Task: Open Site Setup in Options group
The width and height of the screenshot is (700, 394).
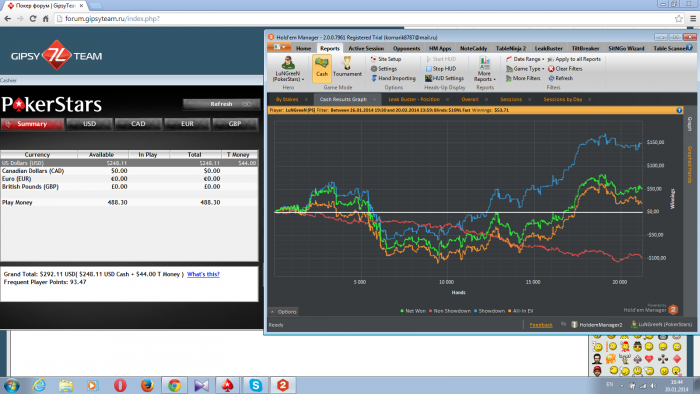Action: [386, 59]
